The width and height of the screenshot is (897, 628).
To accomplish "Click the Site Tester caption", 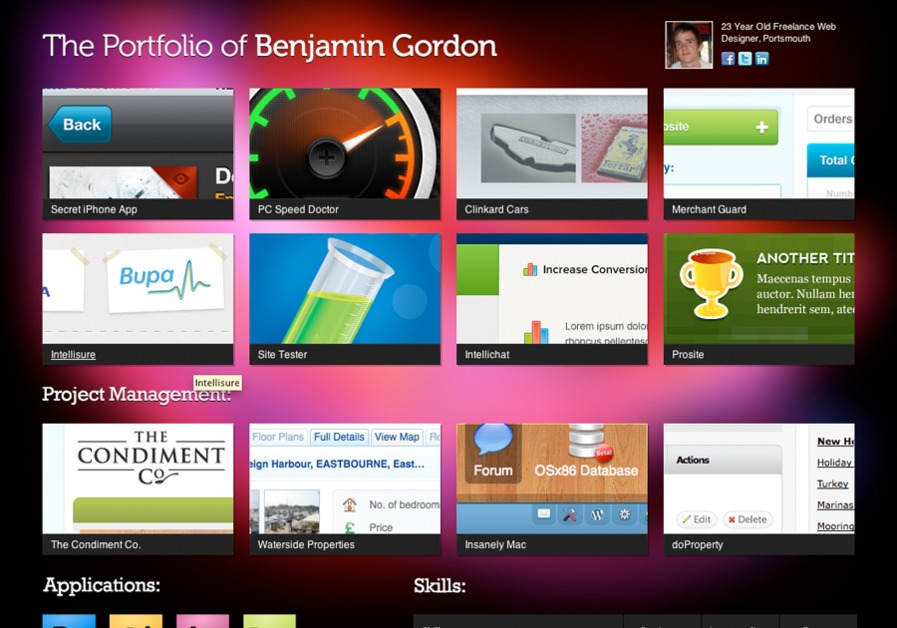I will (282, 355).
